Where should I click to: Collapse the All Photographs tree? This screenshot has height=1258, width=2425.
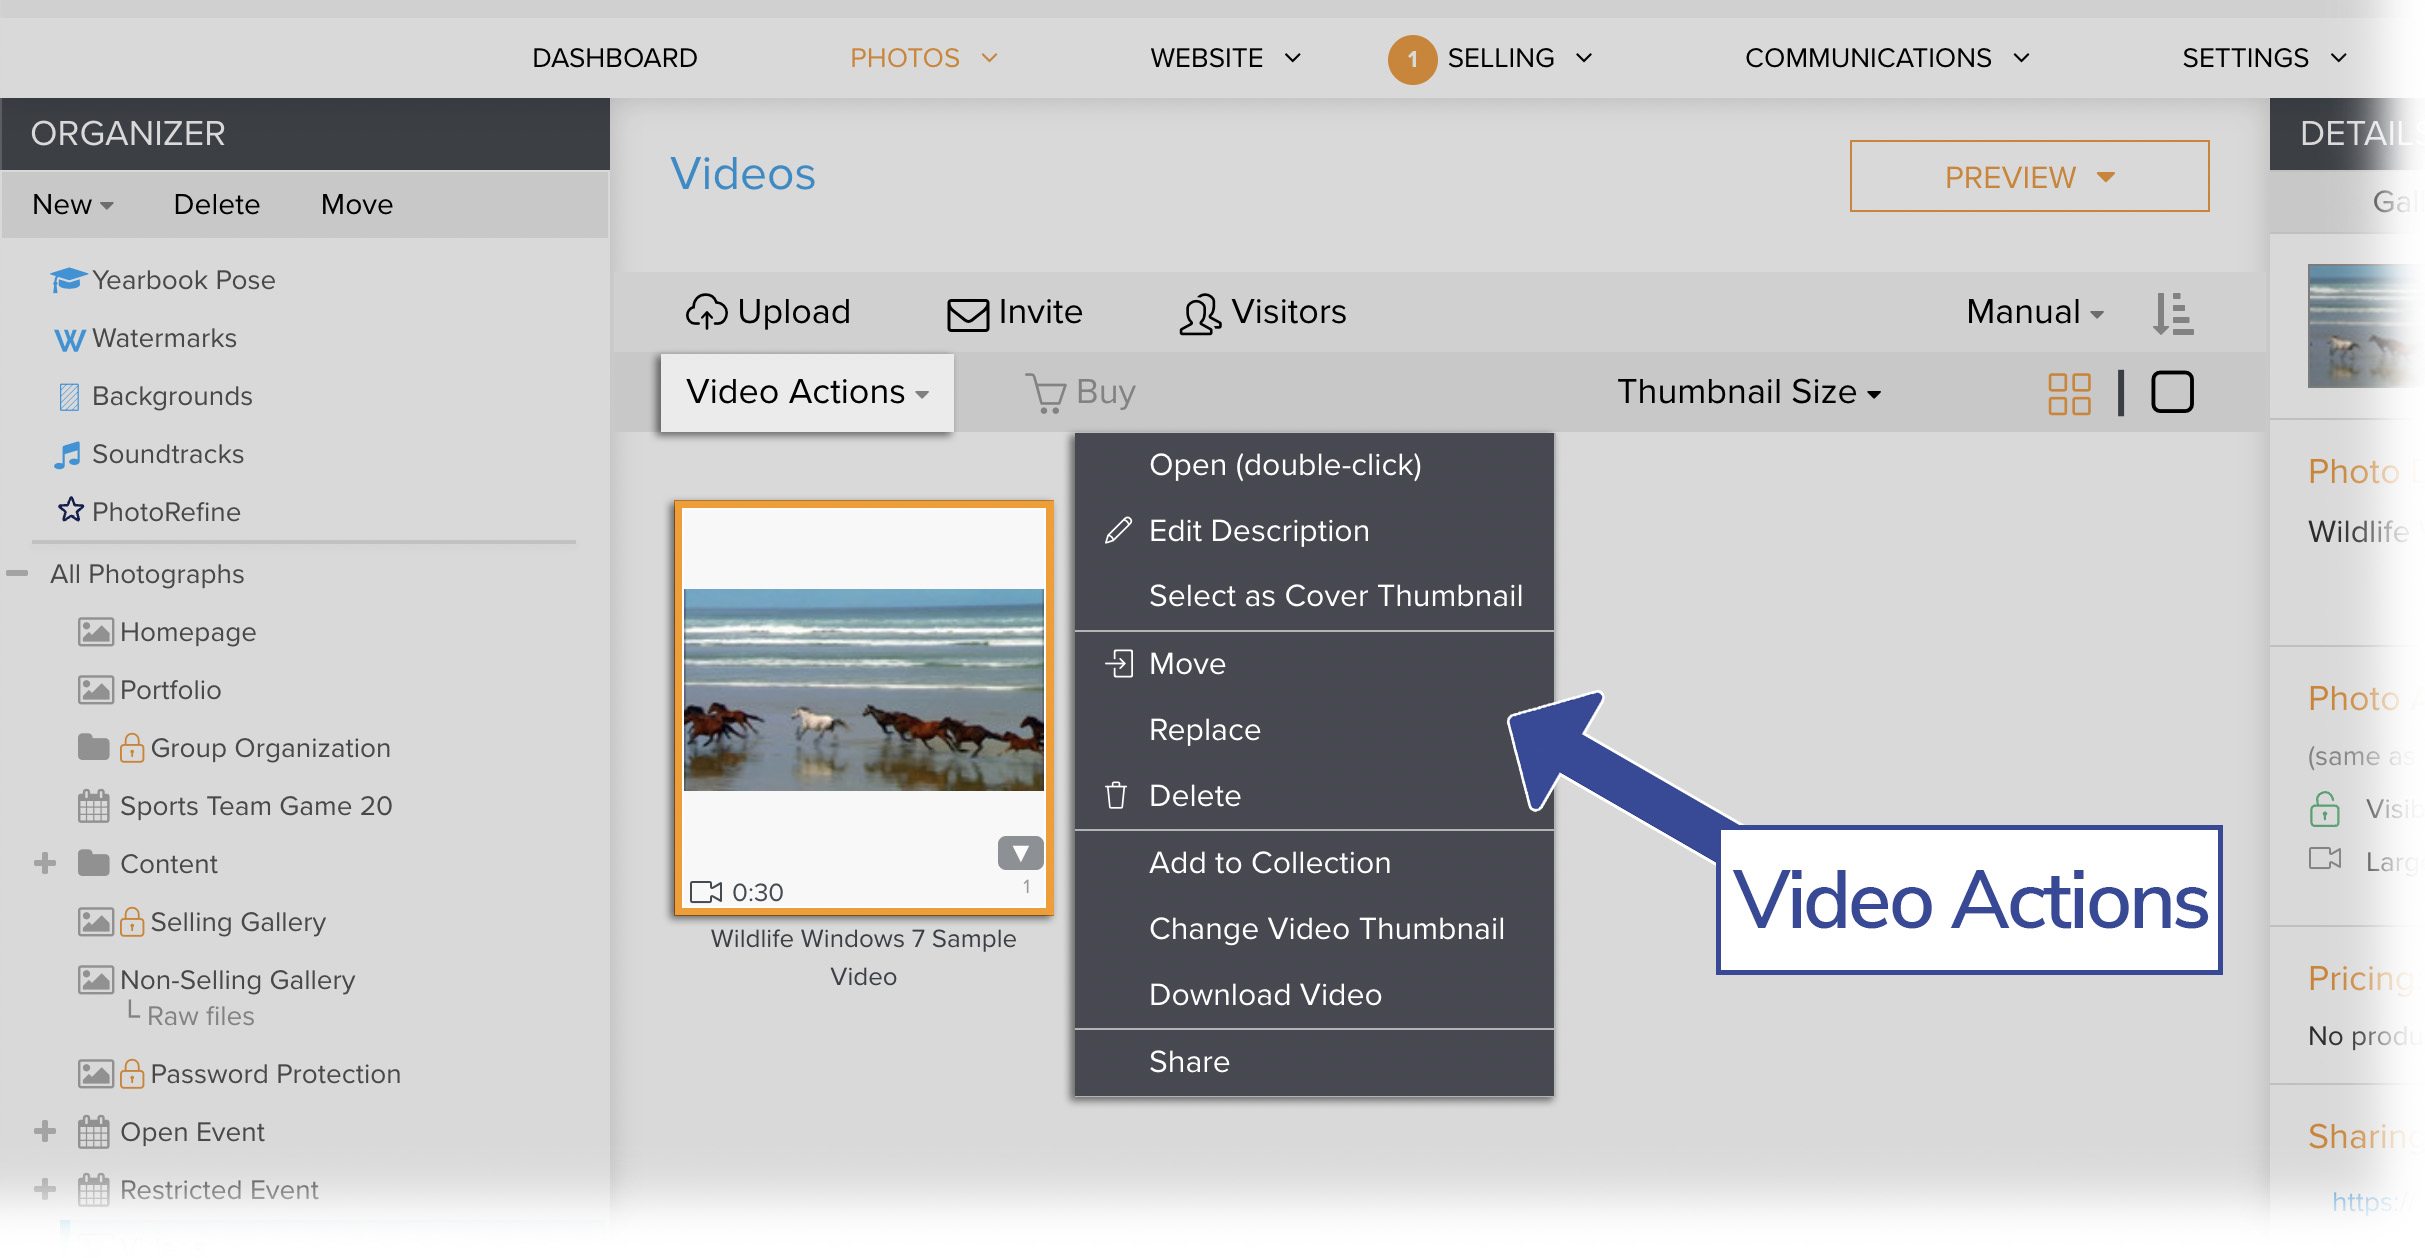point(17,574)
